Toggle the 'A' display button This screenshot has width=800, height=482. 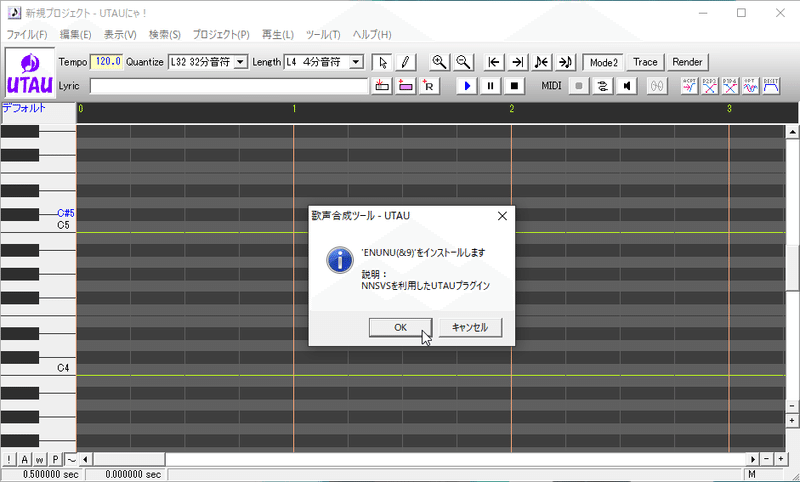(24, 459)
